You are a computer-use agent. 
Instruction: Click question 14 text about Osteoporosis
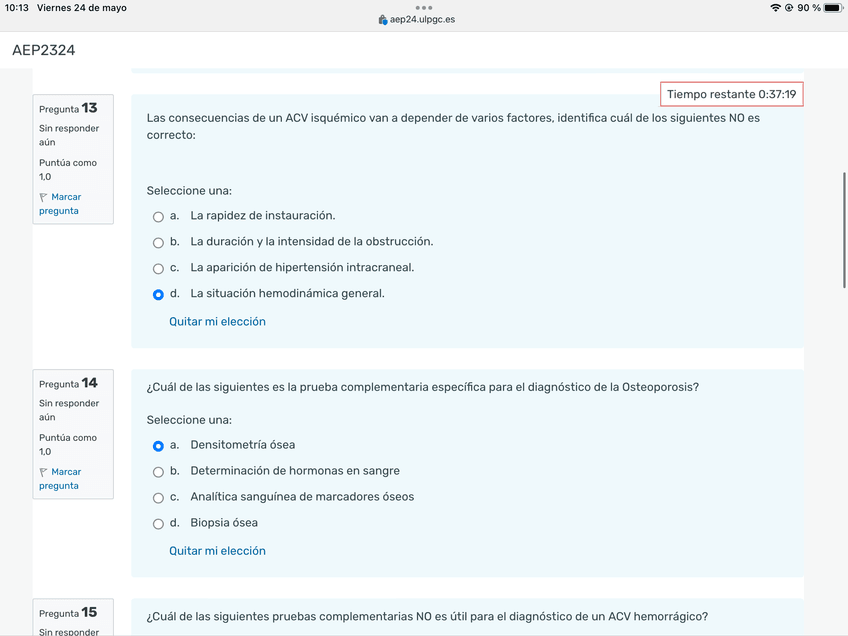pyautogui.click(x=423, y=387)
